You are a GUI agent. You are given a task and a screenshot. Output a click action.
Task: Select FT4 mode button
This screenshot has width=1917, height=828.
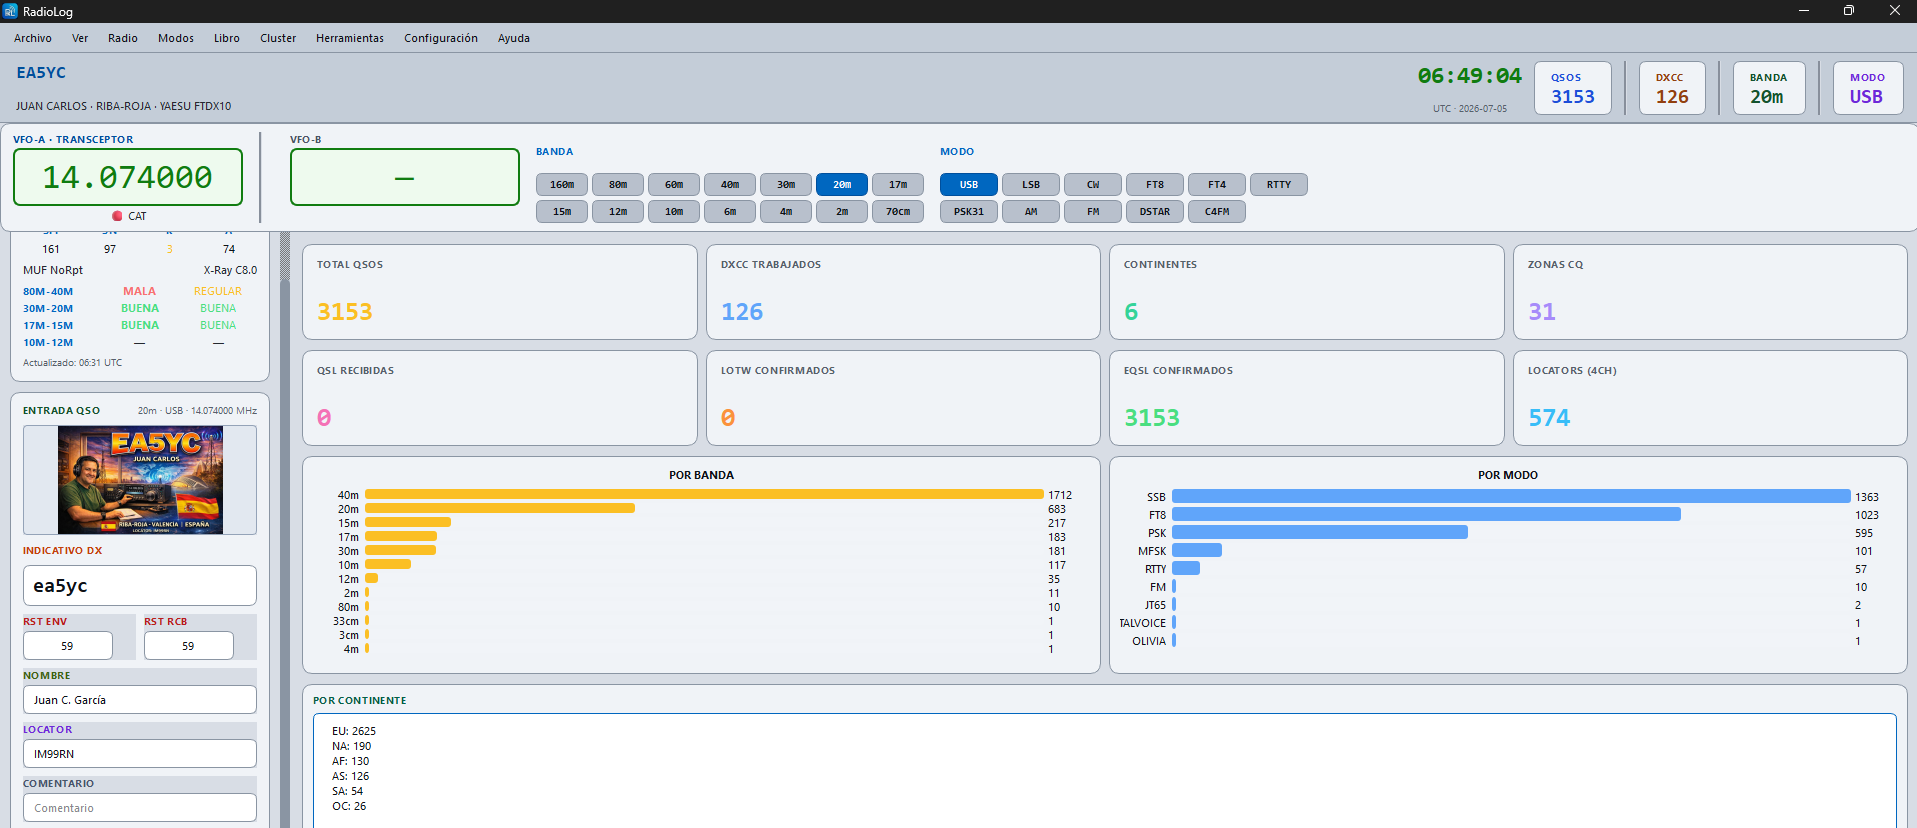pos(1217,184)
